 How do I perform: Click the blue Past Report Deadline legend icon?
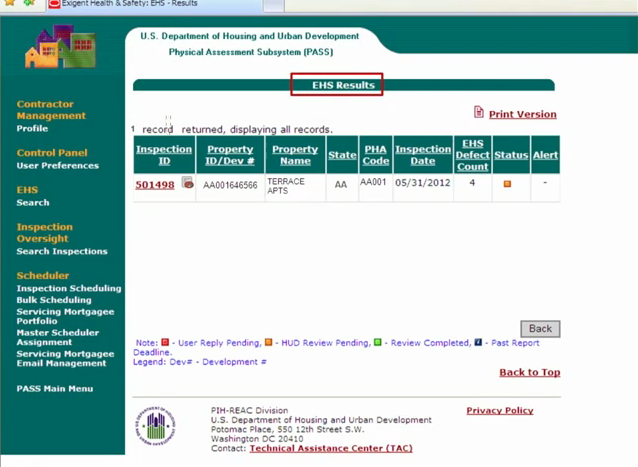pos(478,342)
